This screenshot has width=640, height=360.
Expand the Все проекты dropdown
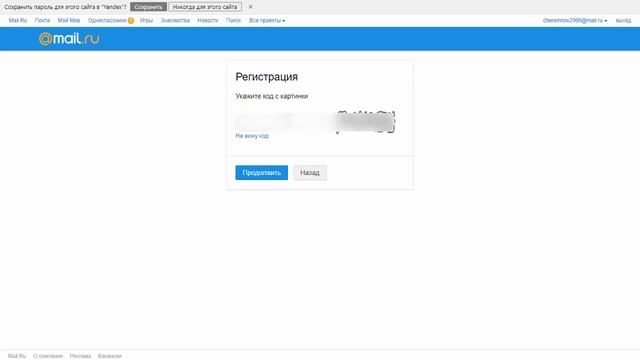click(267, 20)
